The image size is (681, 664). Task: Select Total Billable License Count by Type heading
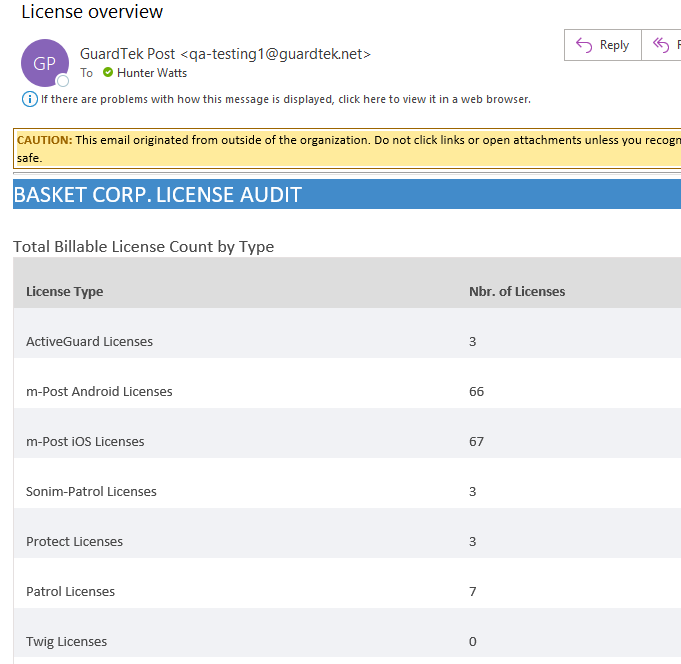pos(143,247)
